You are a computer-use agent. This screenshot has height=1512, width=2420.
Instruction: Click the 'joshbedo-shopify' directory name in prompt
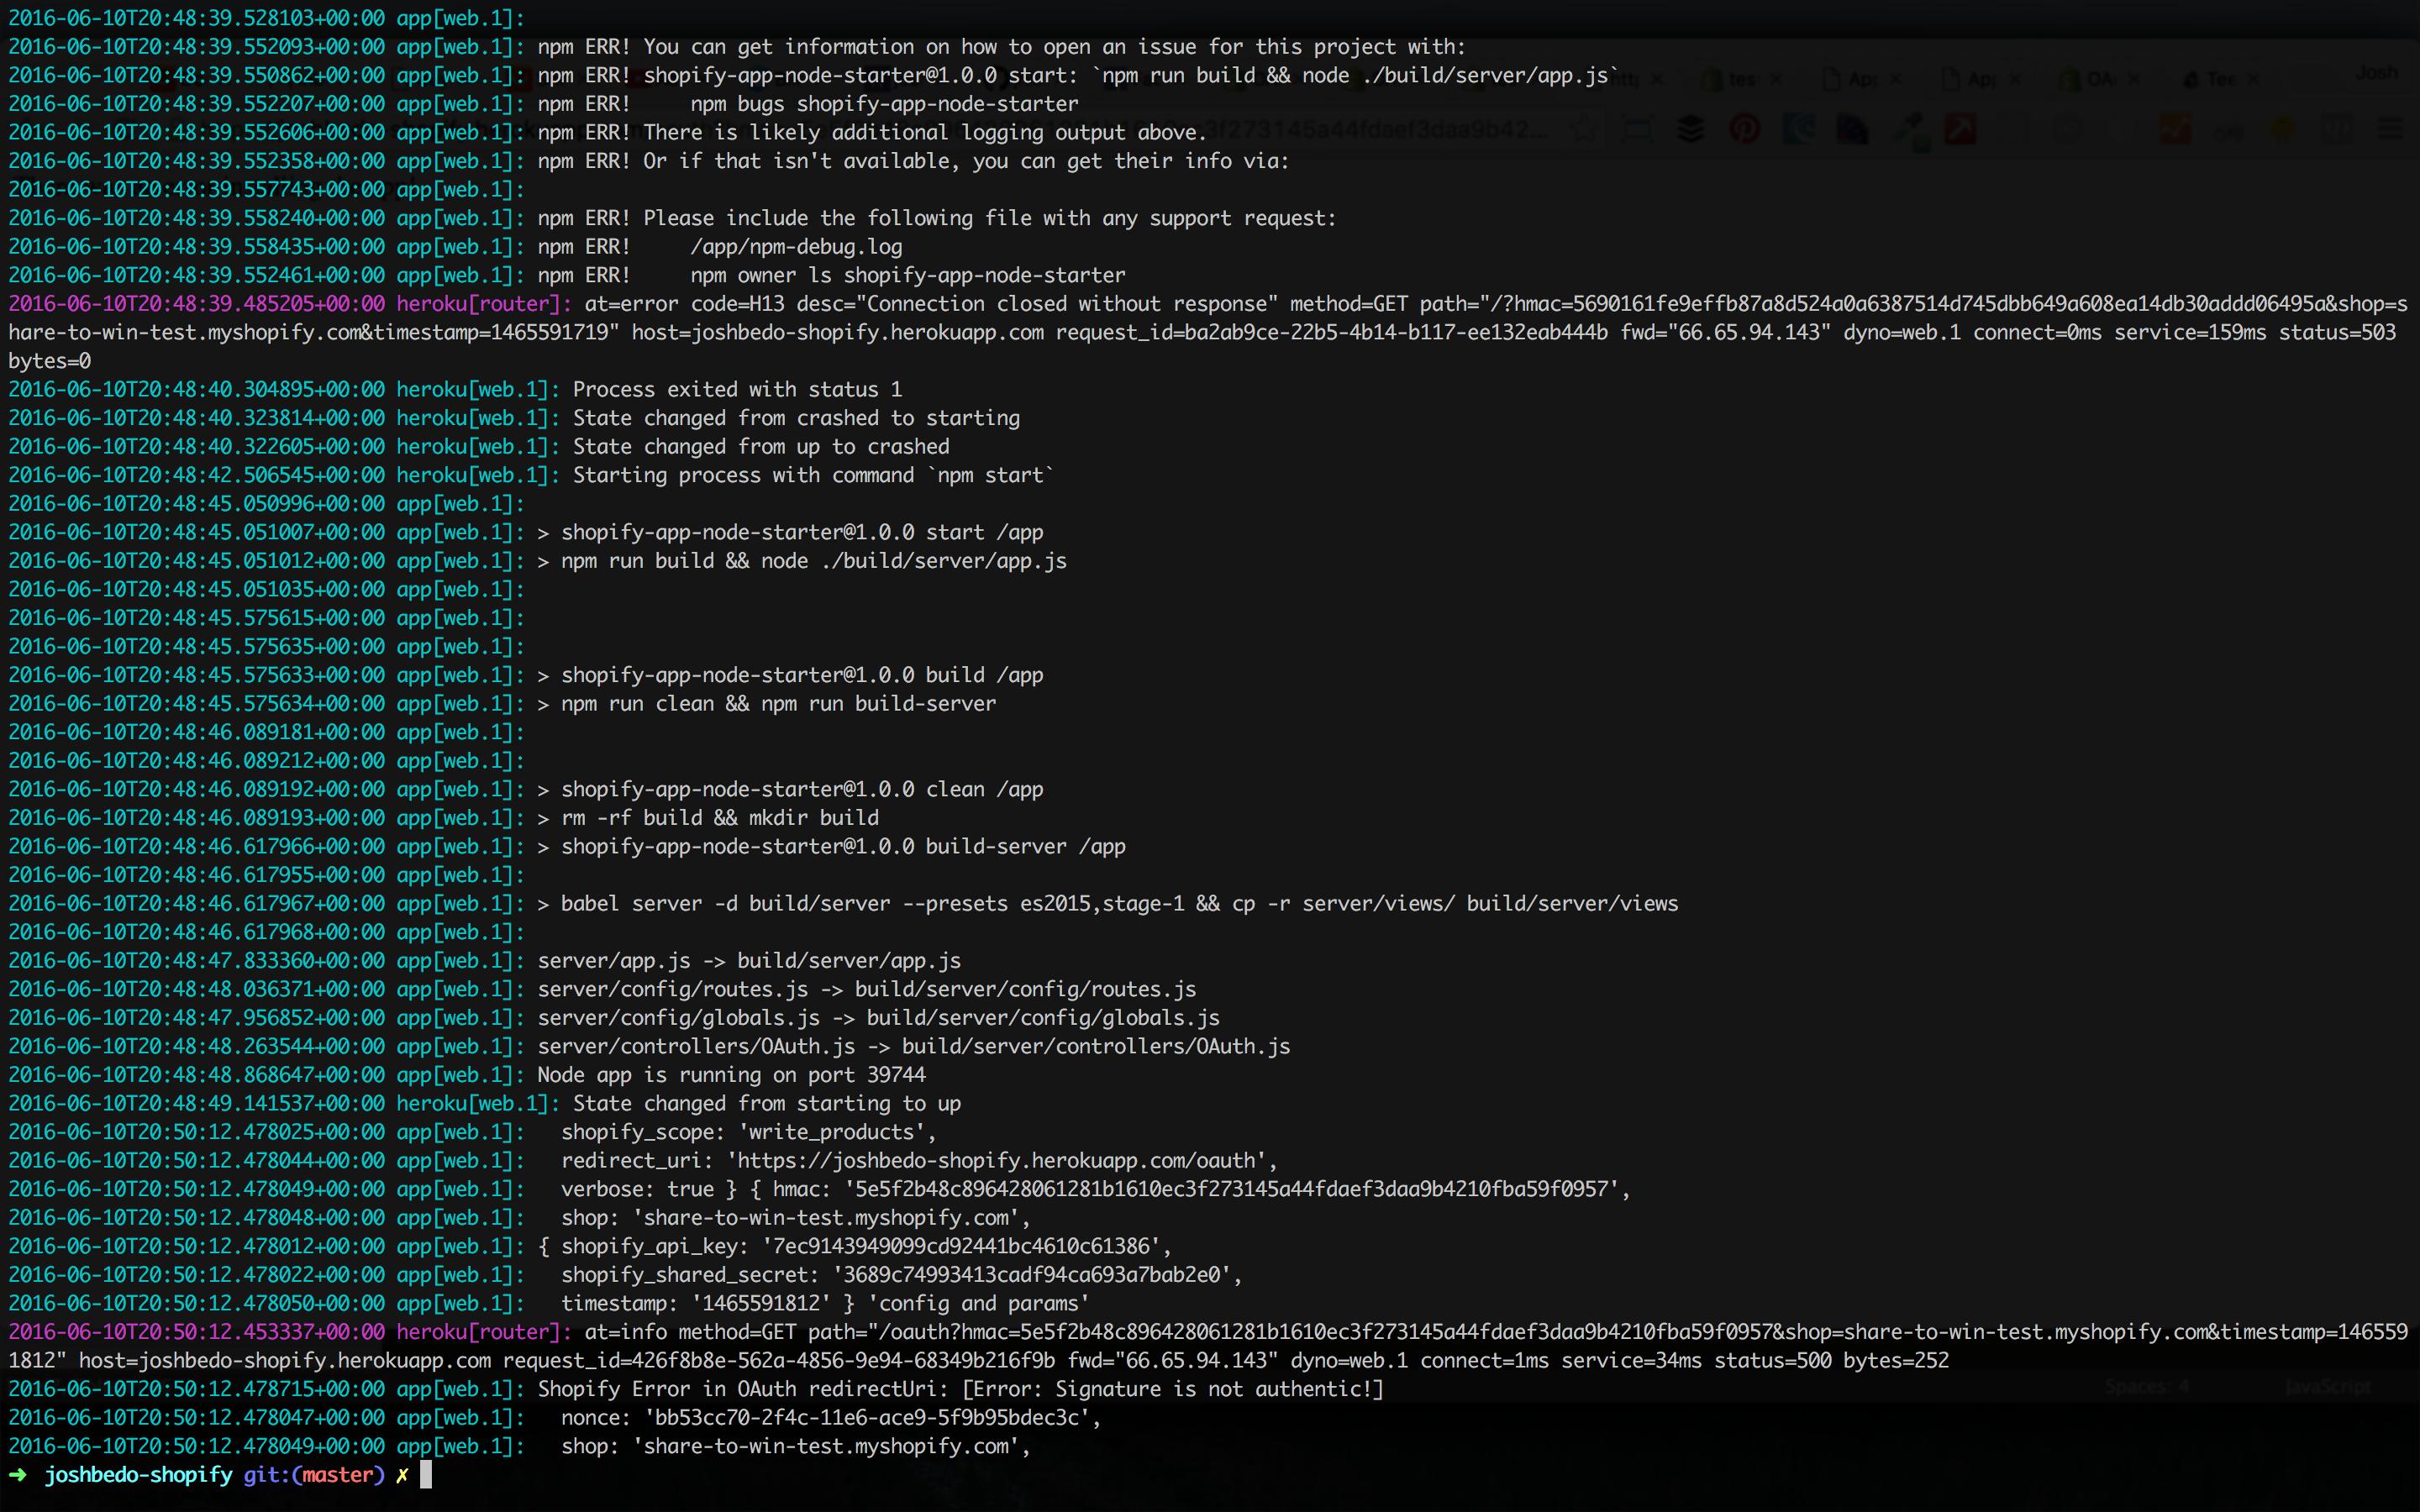point(138,1475)
